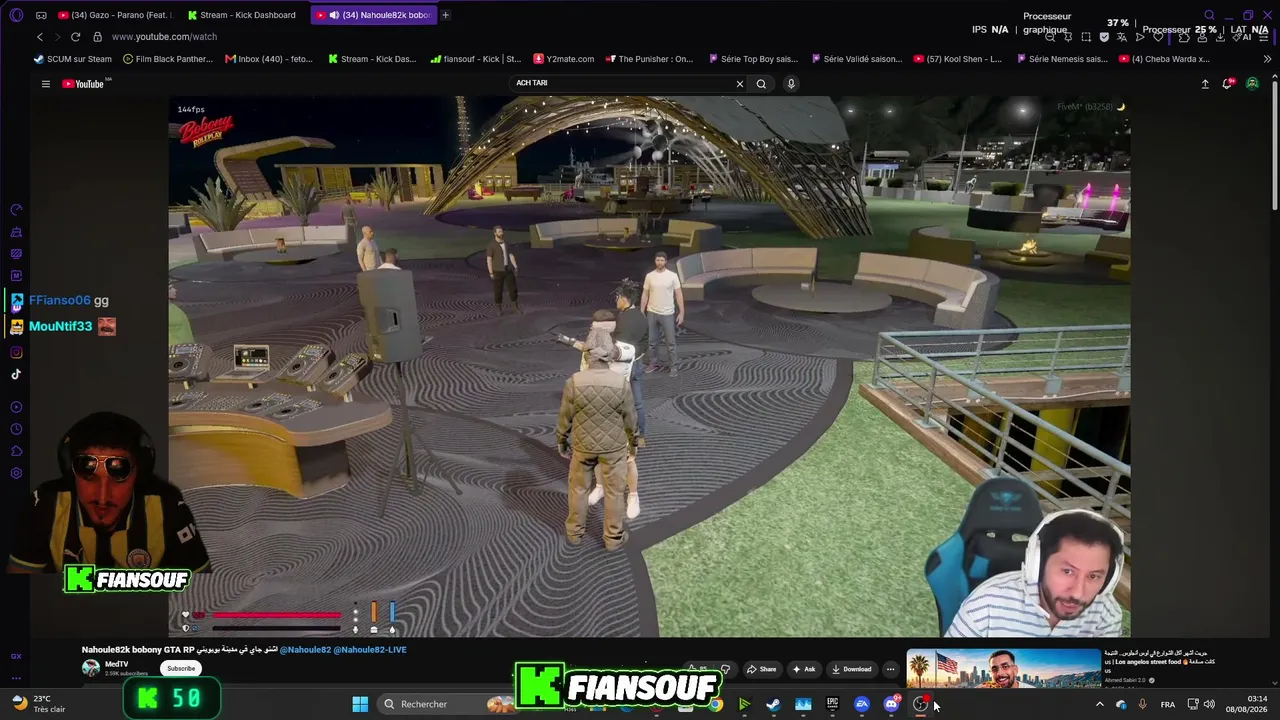Open Instagram in the Opera sidebar

pyautogui.click(x=16, y=352)
